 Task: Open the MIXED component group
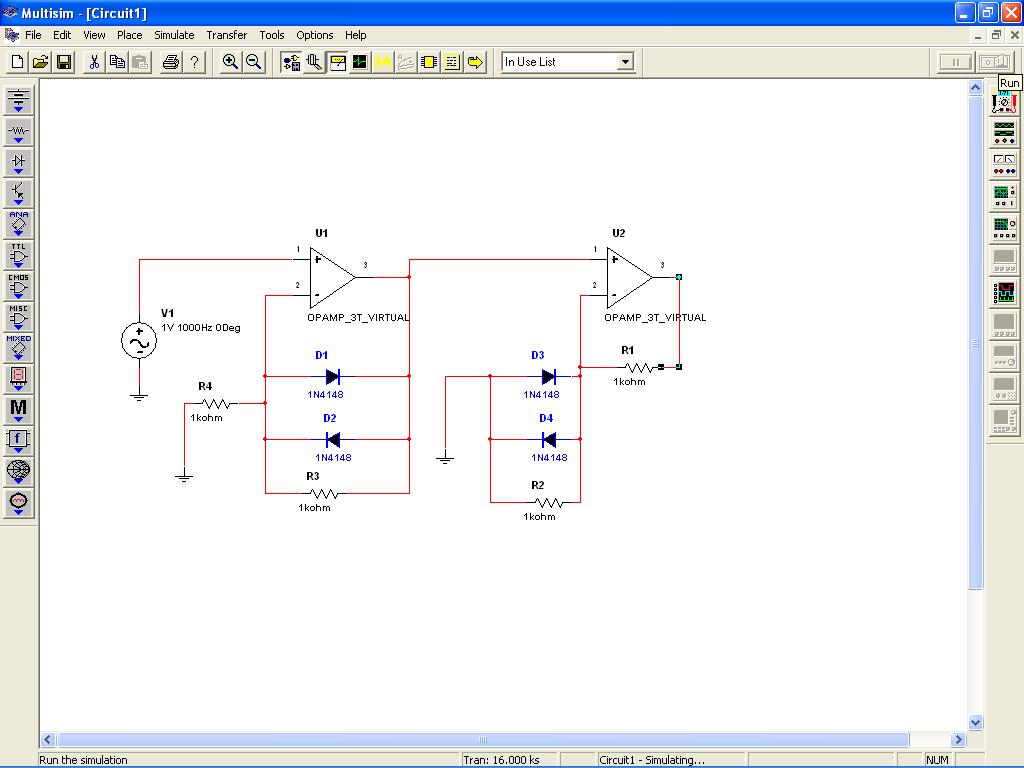click(18, 347)
